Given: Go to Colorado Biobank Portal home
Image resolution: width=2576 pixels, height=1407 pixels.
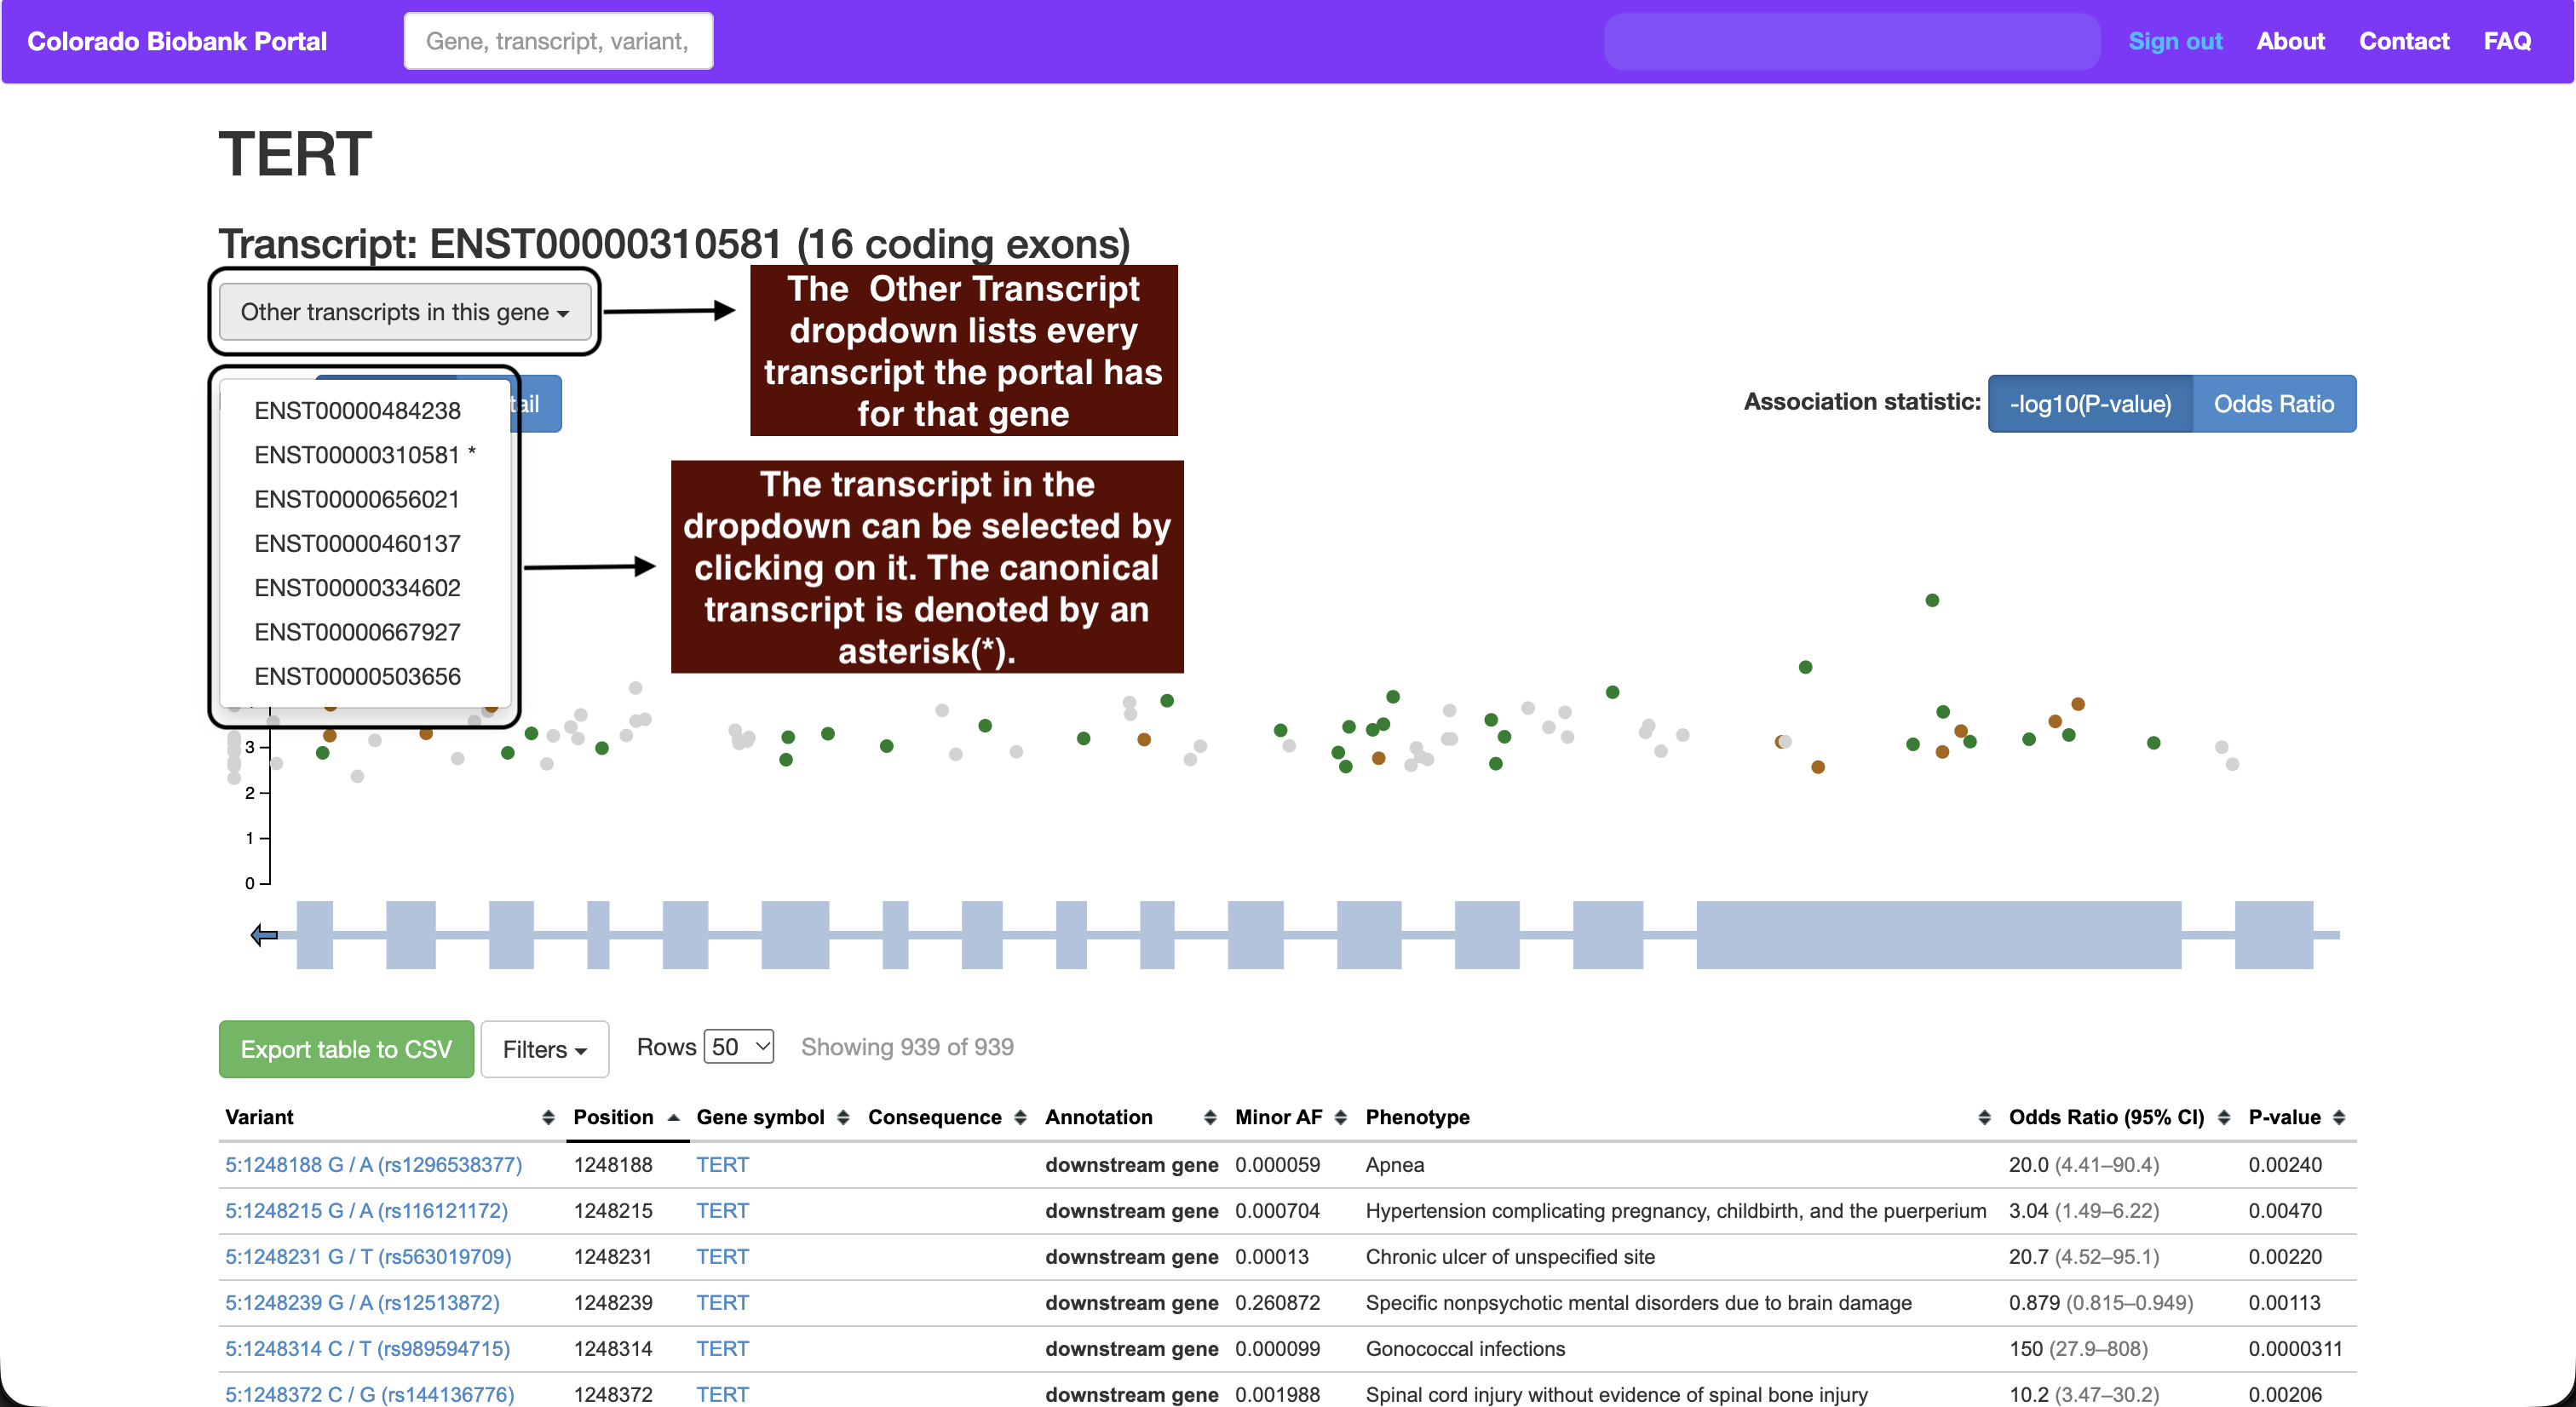Looking at the screenshot, I should 177,41.
